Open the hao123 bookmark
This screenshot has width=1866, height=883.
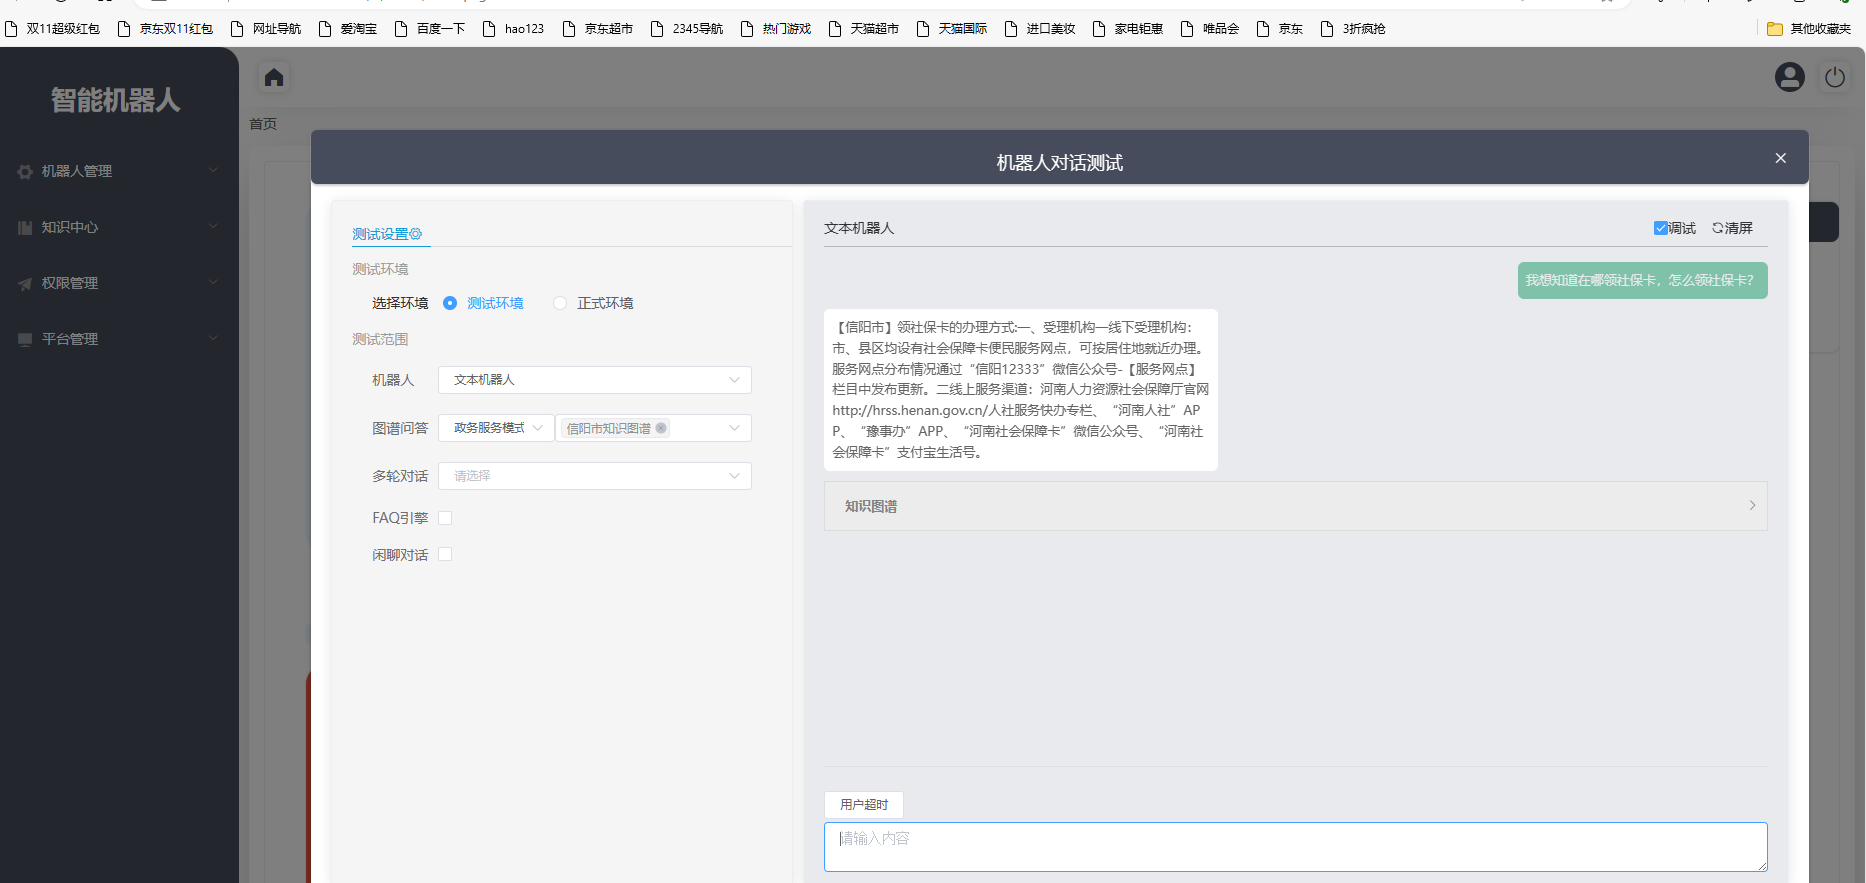point(514,29)
